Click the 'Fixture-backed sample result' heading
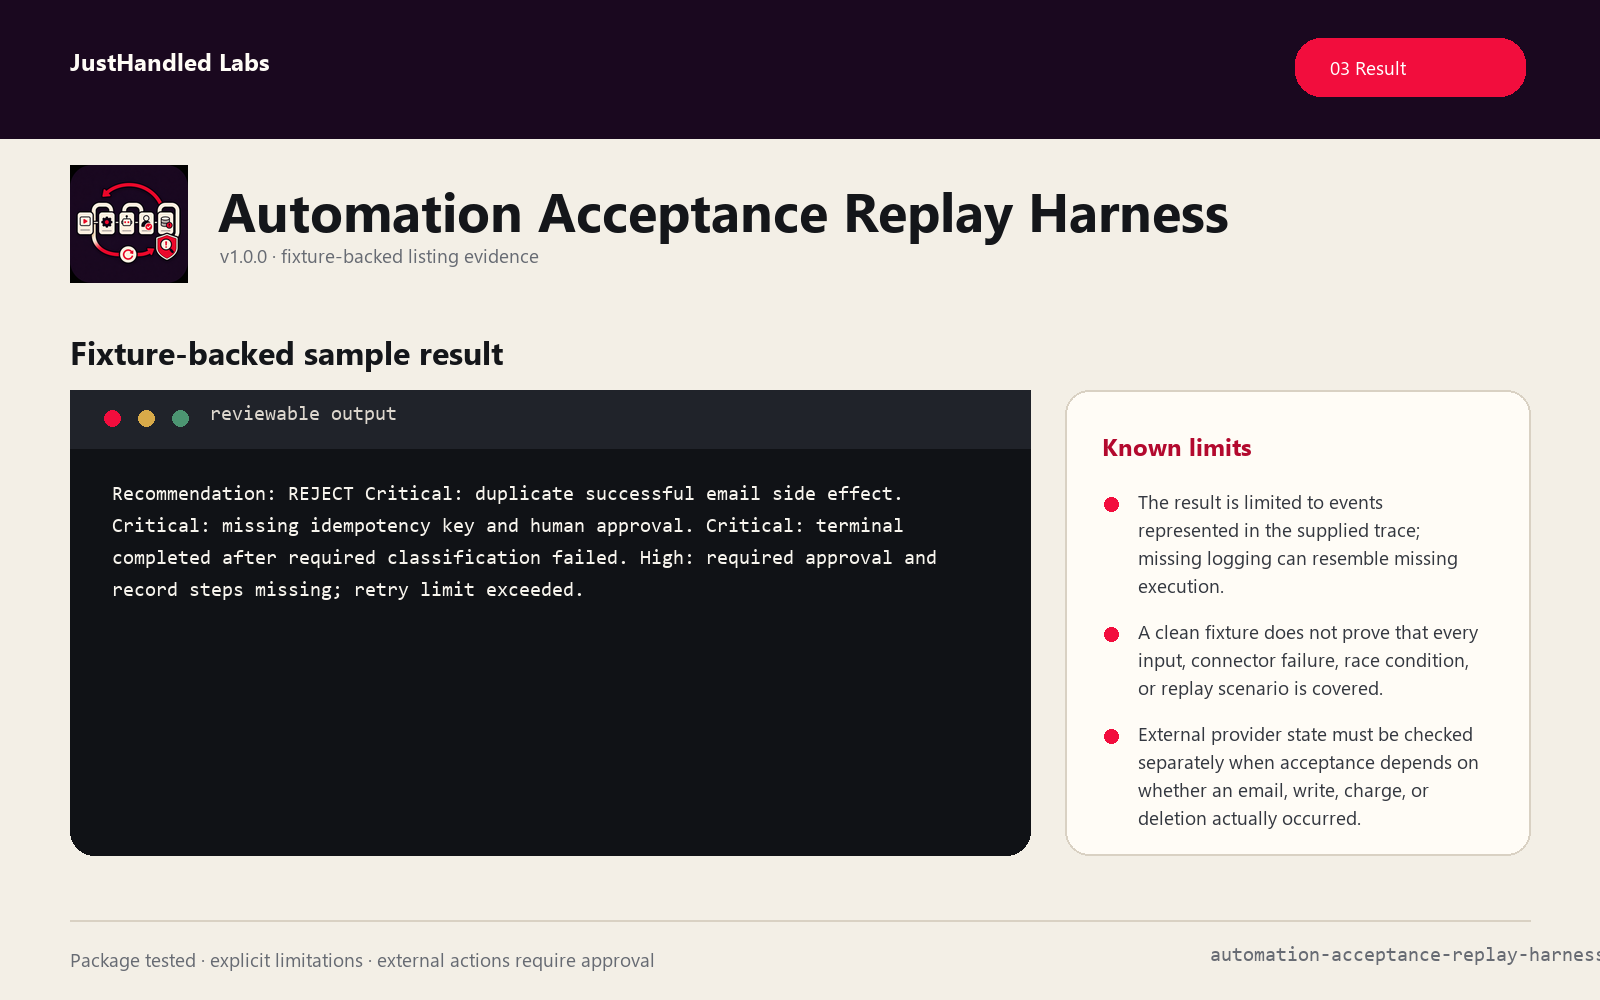This screenshot has height=1000, width=1600. 287,354
